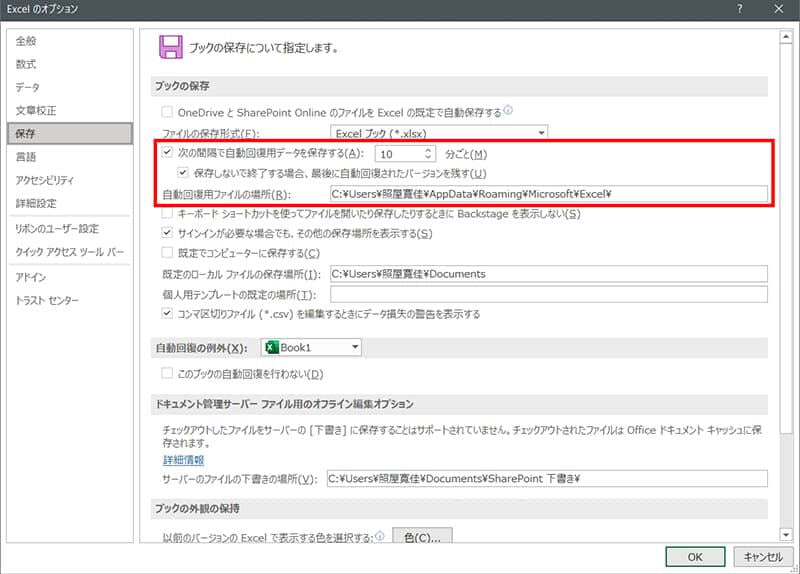Toggle keep last autorecovered version checkbox
This screenshot has width=800, height=574.
pos(183,172)
